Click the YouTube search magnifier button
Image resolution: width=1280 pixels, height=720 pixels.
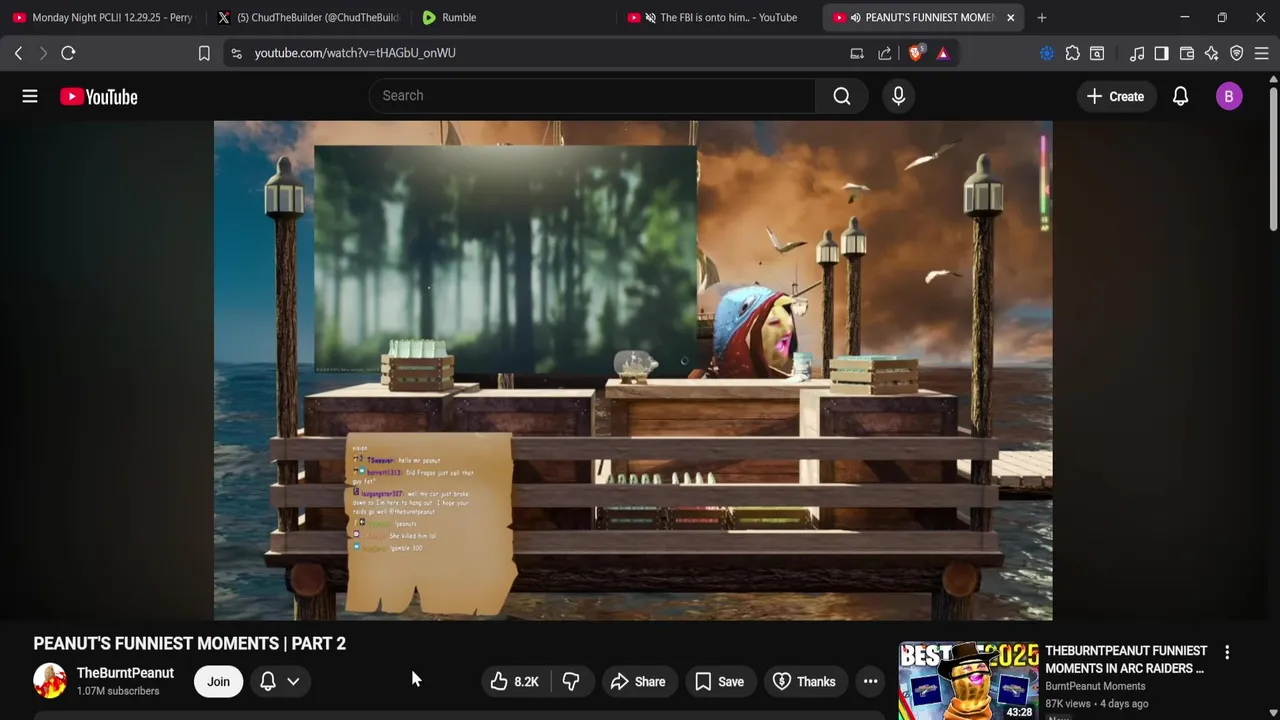(x=842, y=96)
